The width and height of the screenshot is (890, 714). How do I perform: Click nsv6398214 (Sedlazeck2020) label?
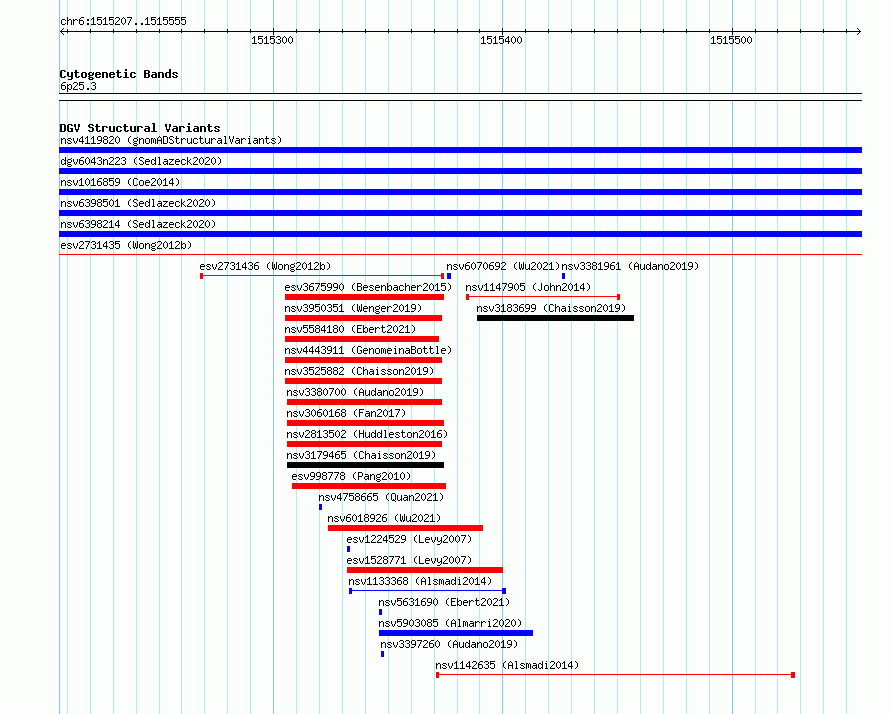(138, 224)
